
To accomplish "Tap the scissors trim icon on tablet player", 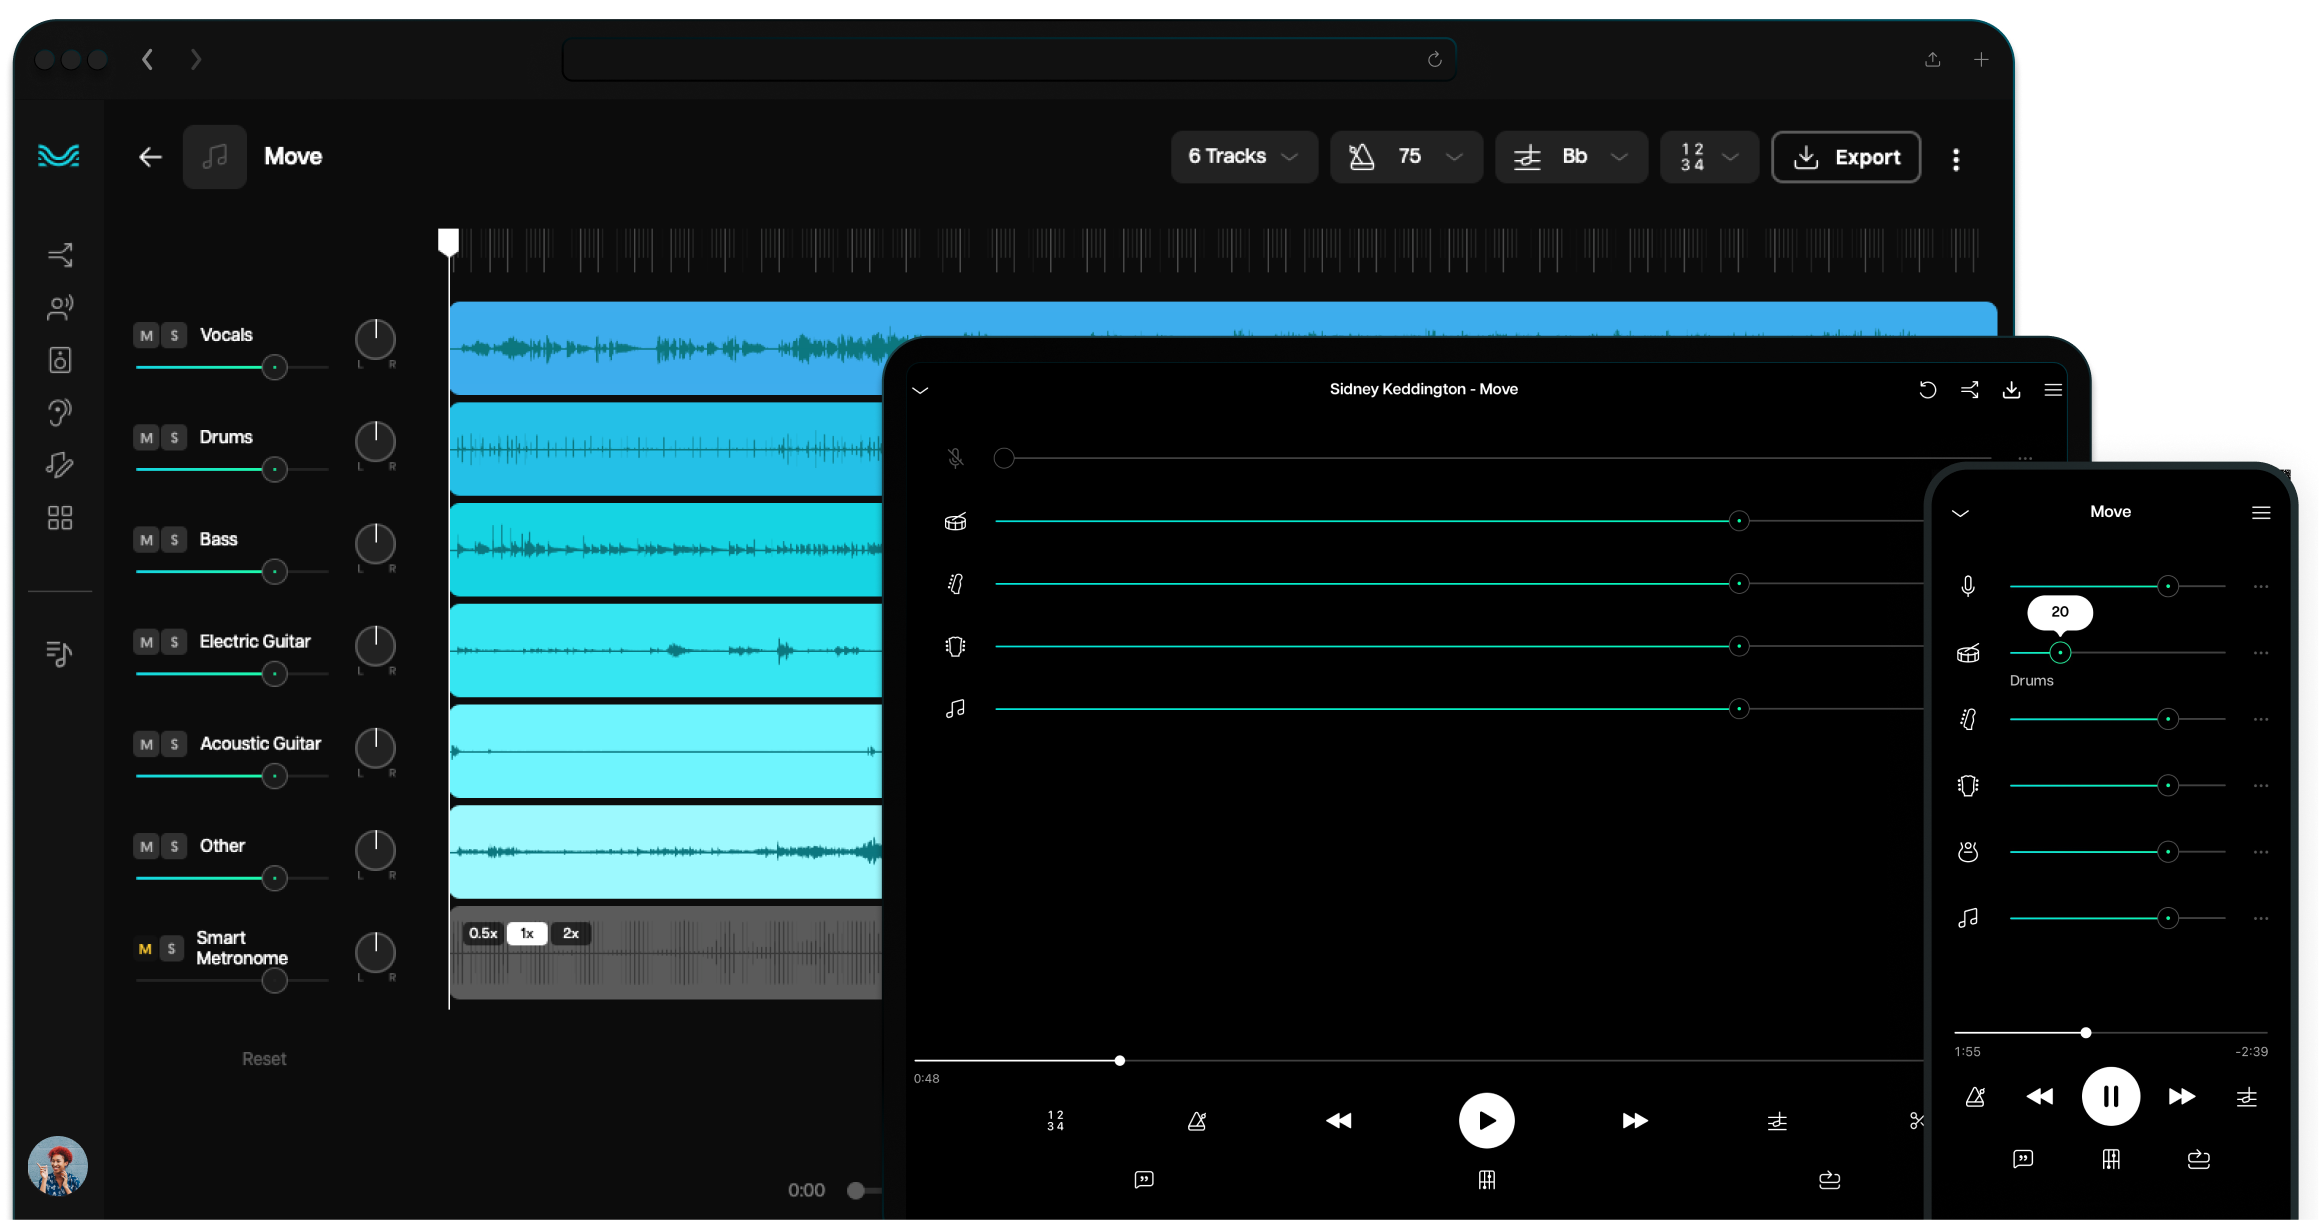I will [x=1916, y=1121].
